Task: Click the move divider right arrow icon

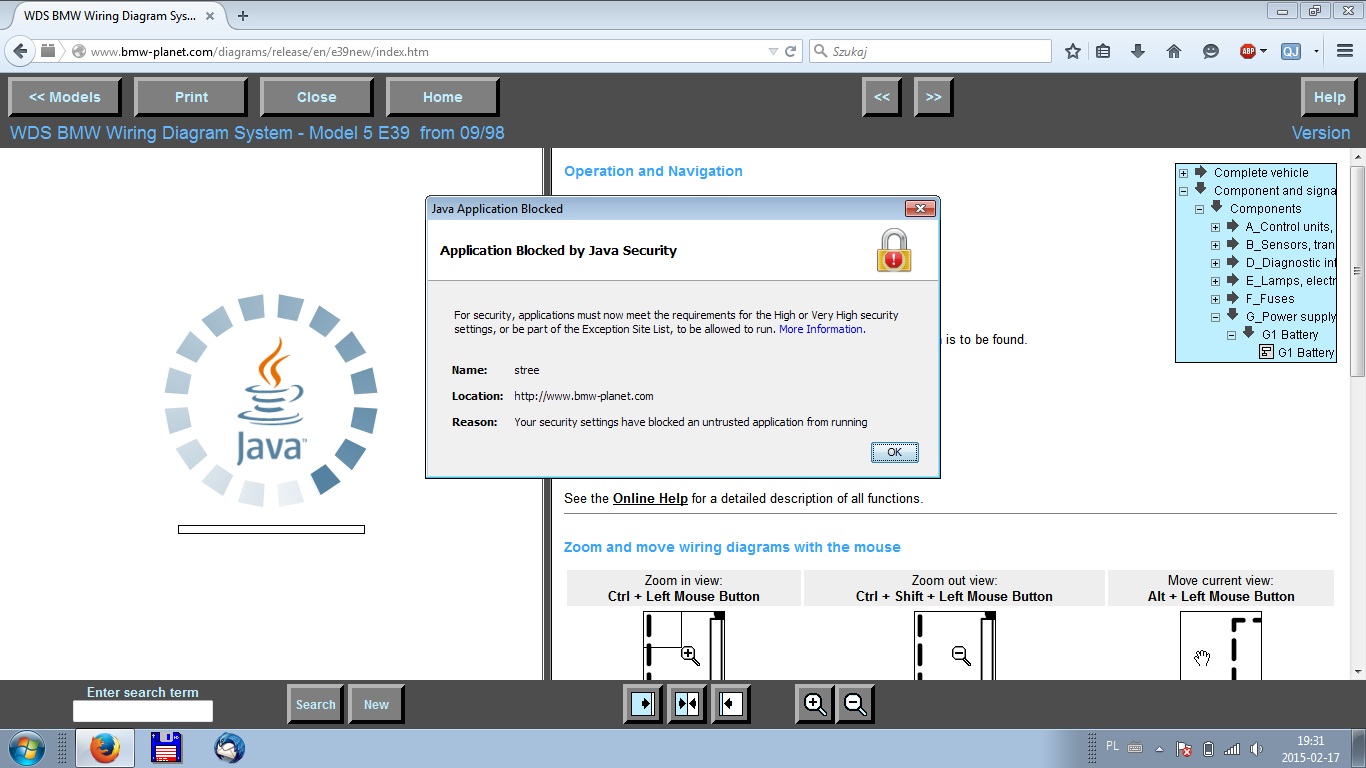Action: click(643, 704)
